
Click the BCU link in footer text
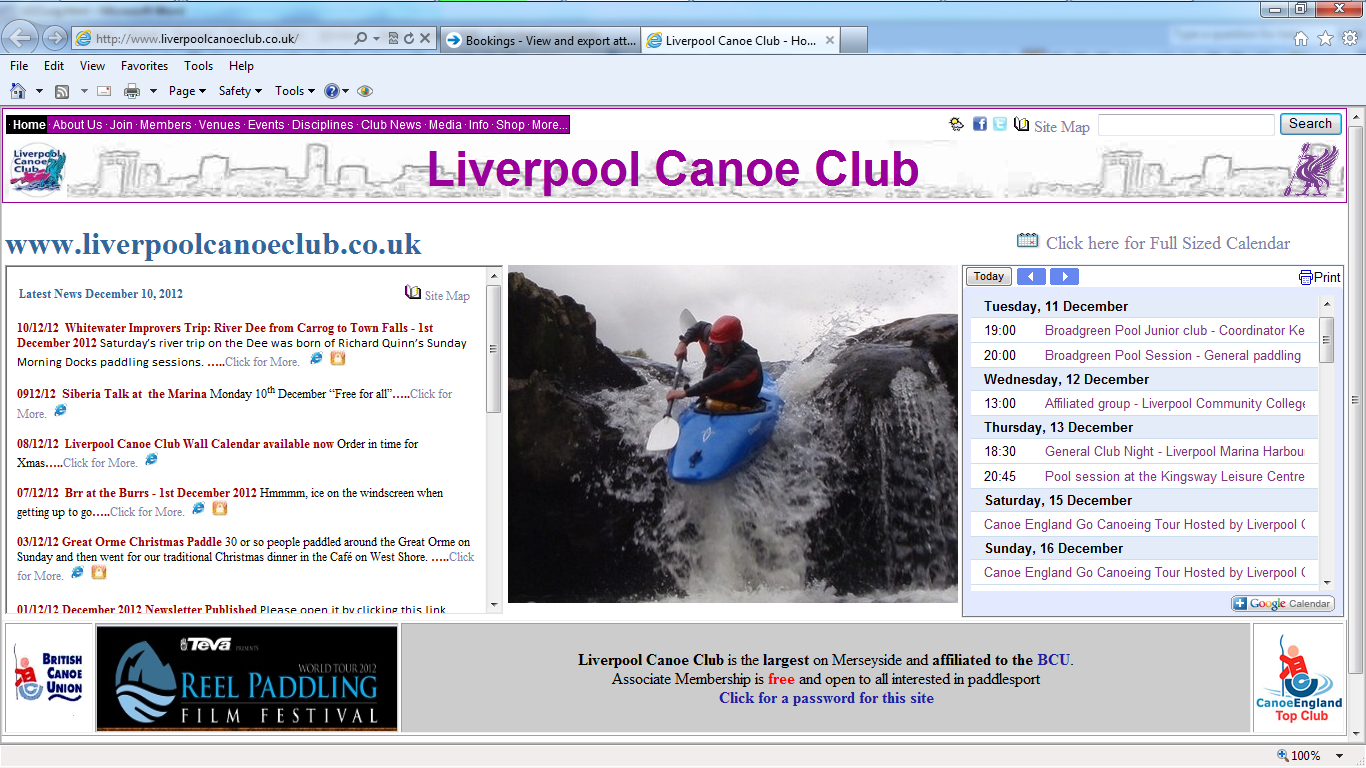[x=1053, y=660]
